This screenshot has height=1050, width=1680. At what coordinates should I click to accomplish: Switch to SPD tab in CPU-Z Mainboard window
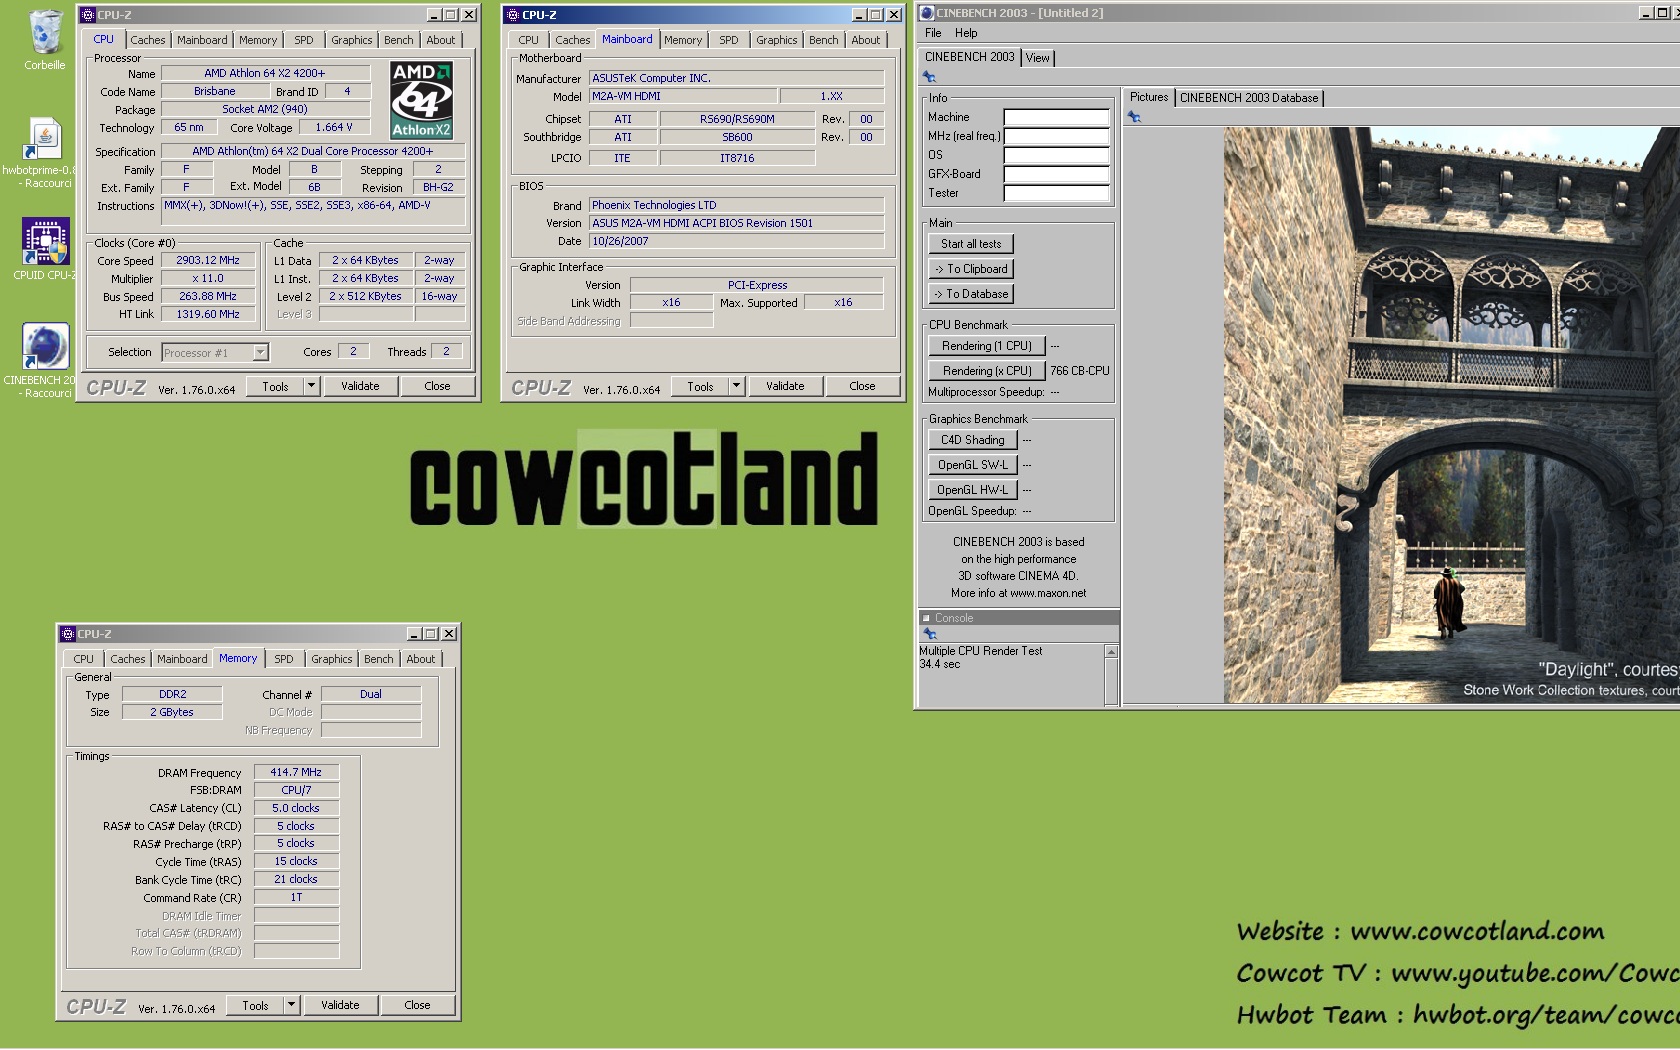point(729,40)
